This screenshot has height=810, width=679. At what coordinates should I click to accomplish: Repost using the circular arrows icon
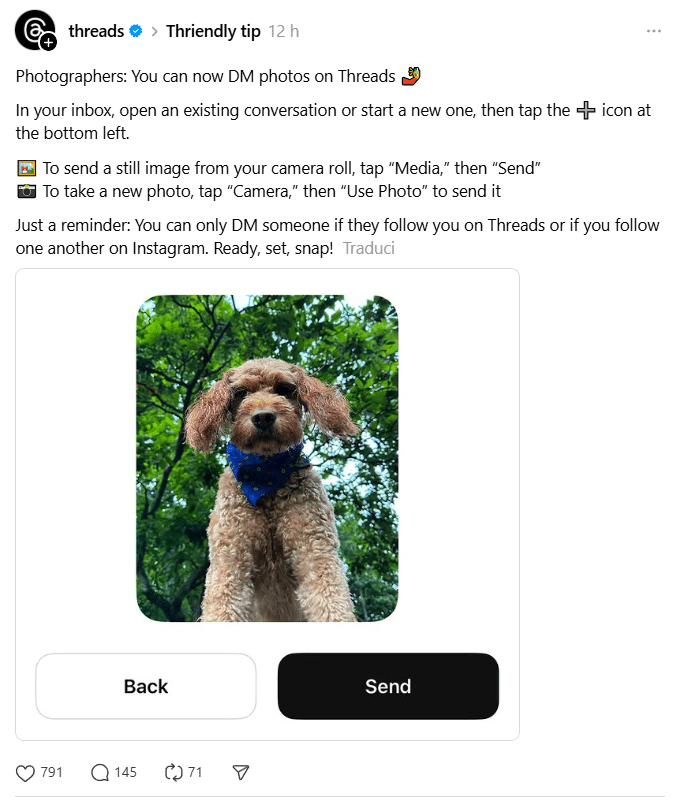(x=174, y=773)
